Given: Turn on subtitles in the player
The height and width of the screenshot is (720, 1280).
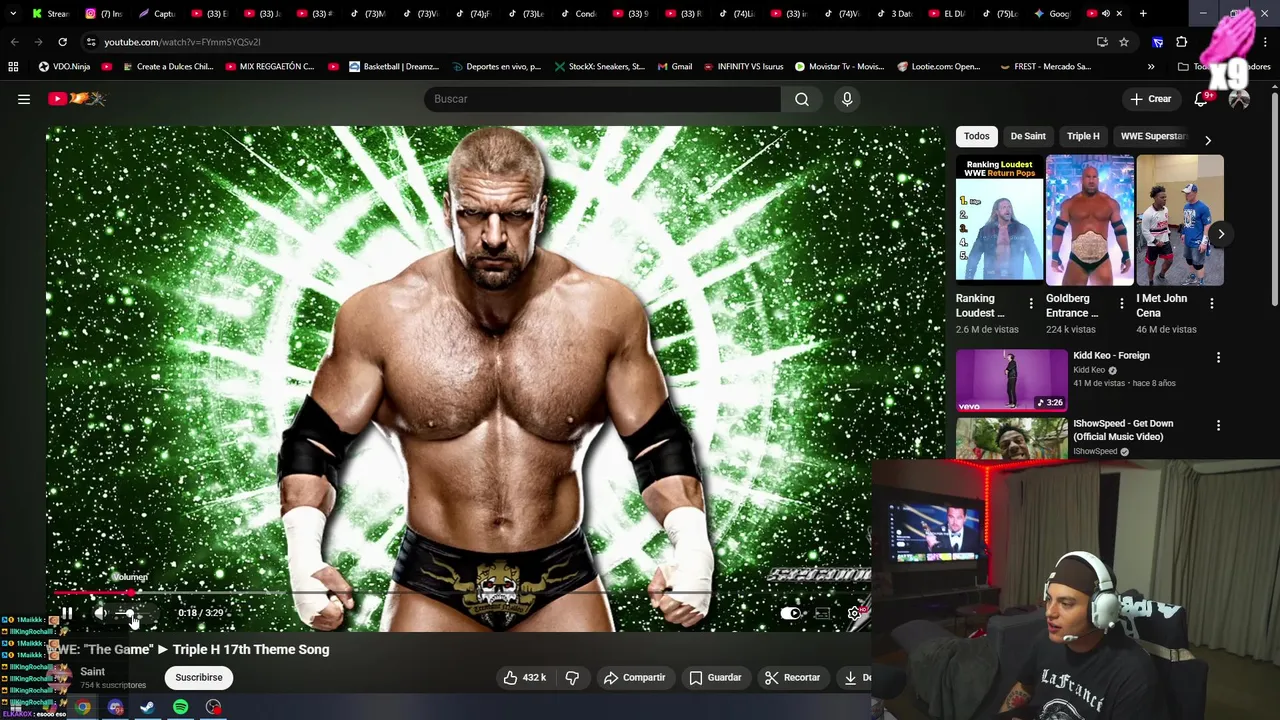Looking at the screenshot, I should 823,613.
